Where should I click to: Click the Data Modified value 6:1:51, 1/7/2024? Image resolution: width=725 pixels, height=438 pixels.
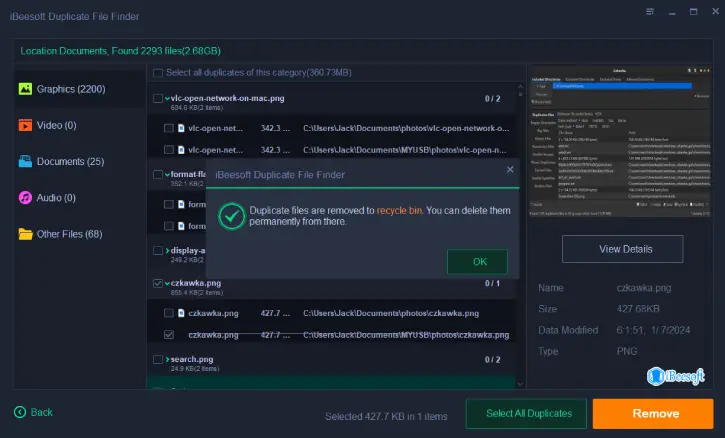653,330
